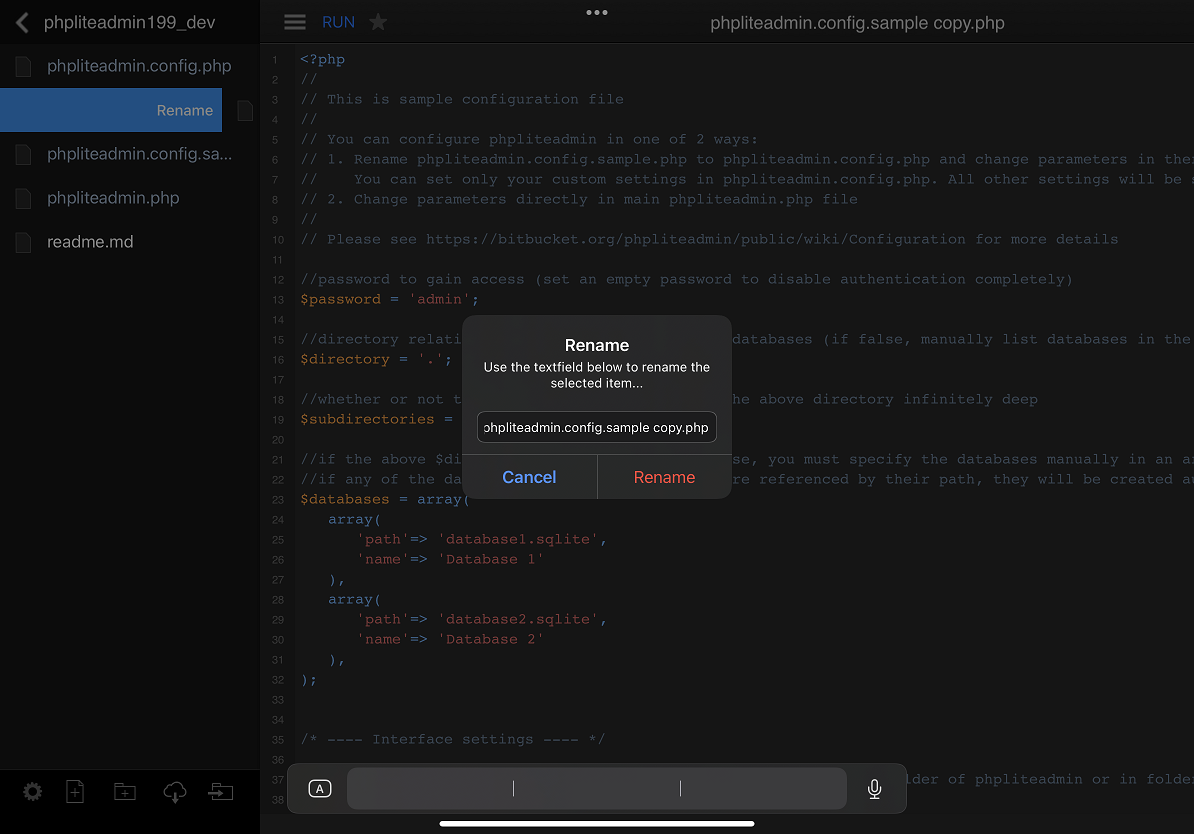Edit the rename text field

tap(596, 427)
